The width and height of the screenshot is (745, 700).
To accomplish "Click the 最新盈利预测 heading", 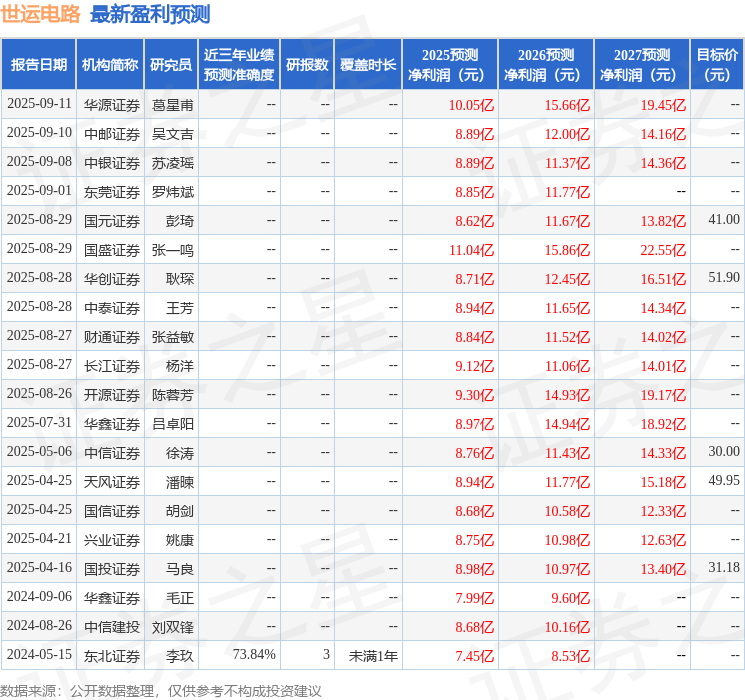I will click(x=150, y=14).
